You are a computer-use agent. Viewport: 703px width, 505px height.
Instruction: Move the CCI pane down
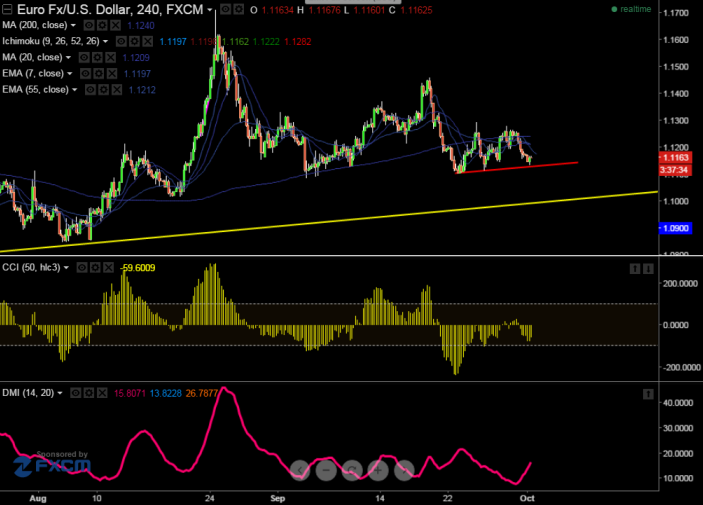pos(648,269)
